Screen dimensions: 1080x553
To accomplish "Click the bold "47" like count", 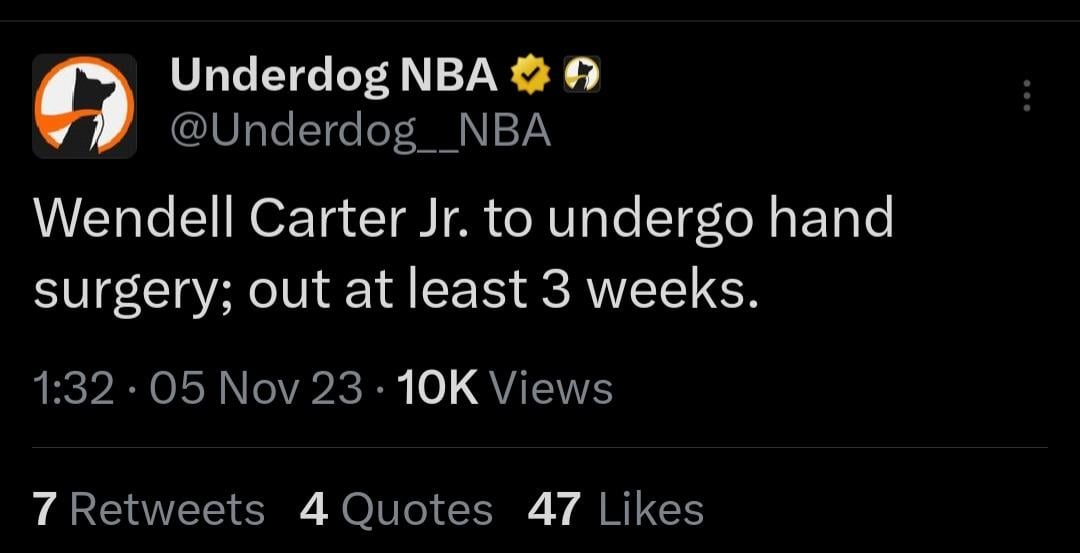I will pyautogui.click(x=554, y=509).
